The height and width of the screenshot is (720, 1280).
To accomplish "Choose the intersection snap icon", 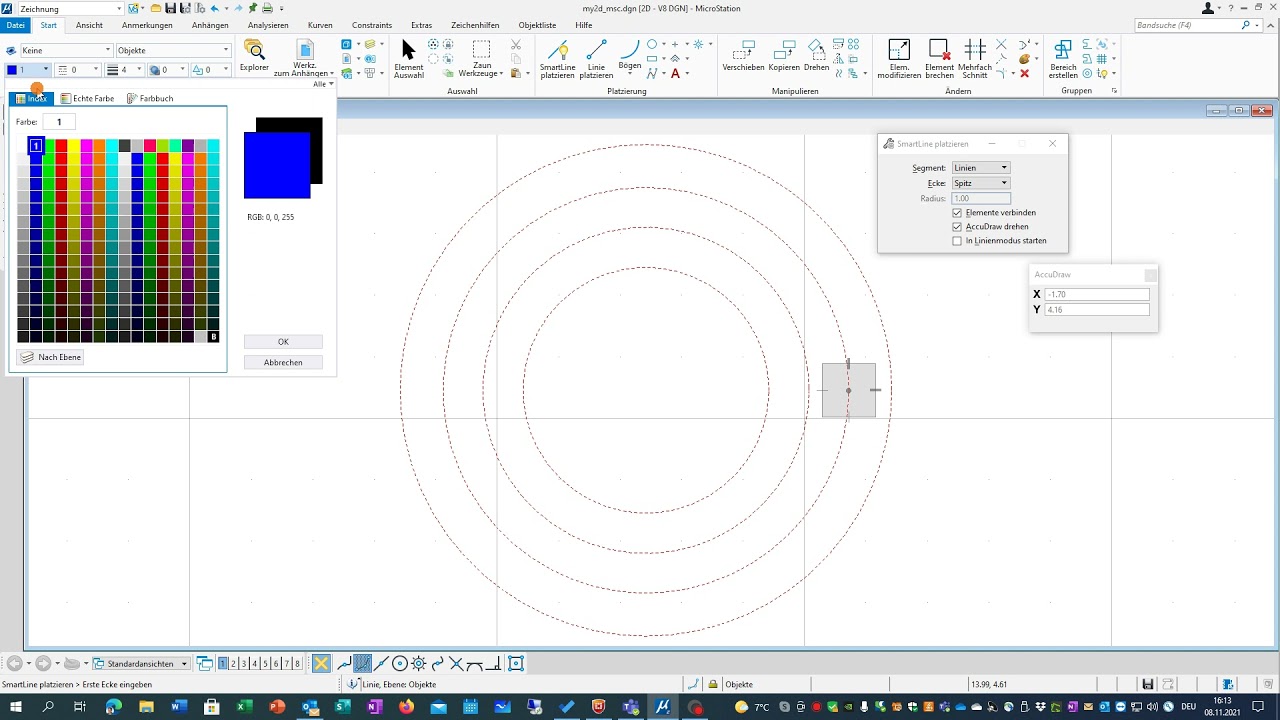I will click(x=456, y=663).
